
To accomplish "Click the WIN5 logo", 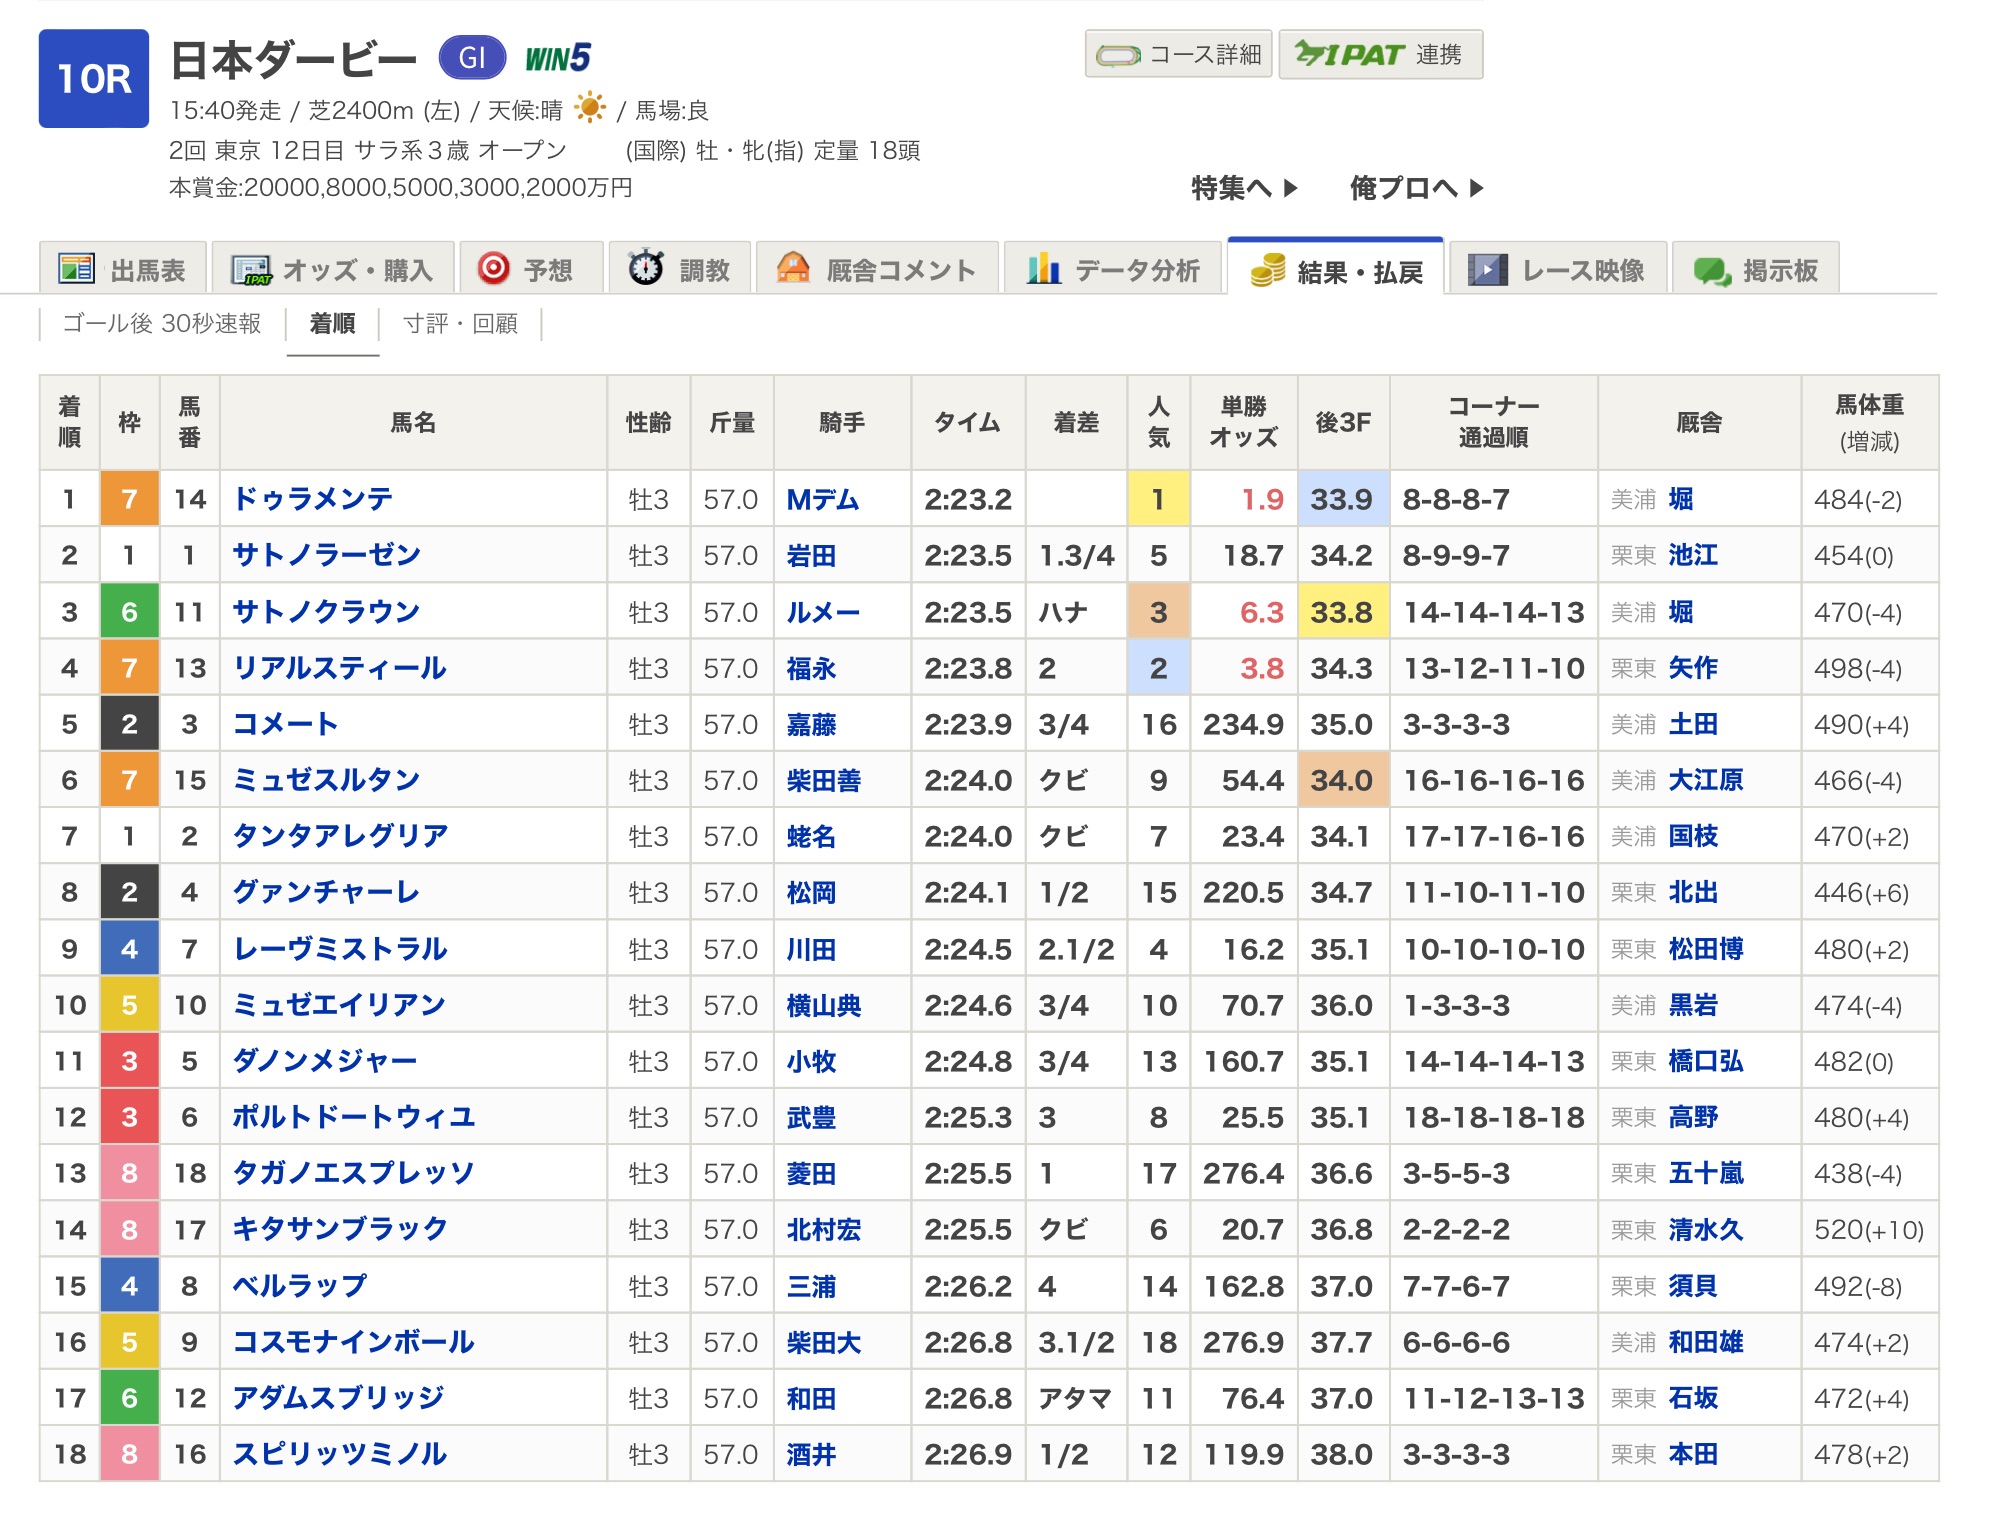I will click(x=558, y=58).
